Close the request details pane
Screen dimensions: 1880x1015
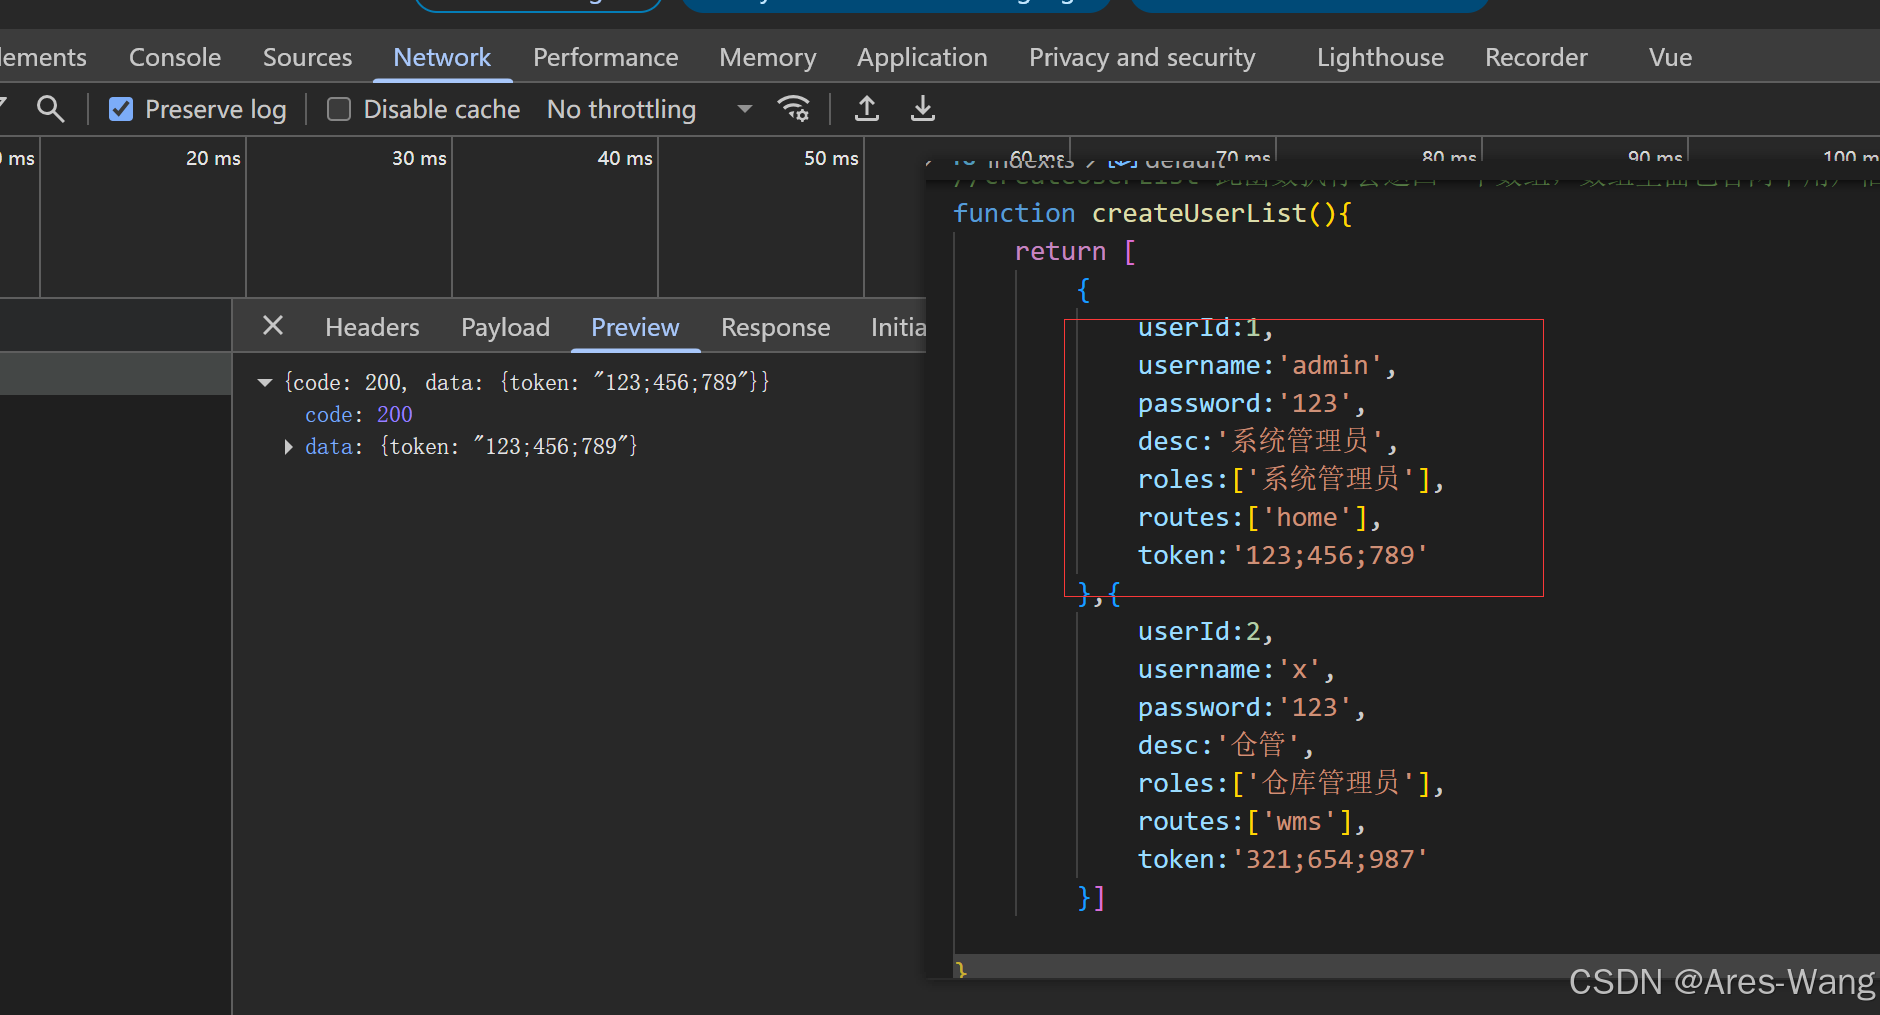(x=273, y=326)
